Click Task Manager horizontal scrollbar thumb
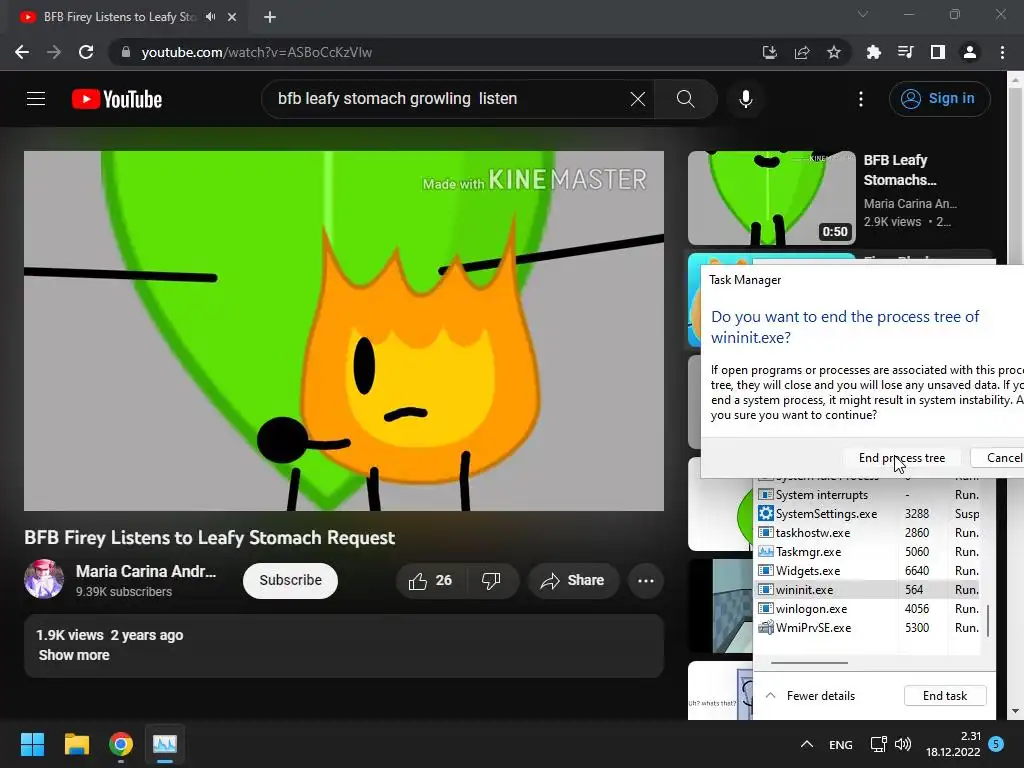 tap(809, 663)
